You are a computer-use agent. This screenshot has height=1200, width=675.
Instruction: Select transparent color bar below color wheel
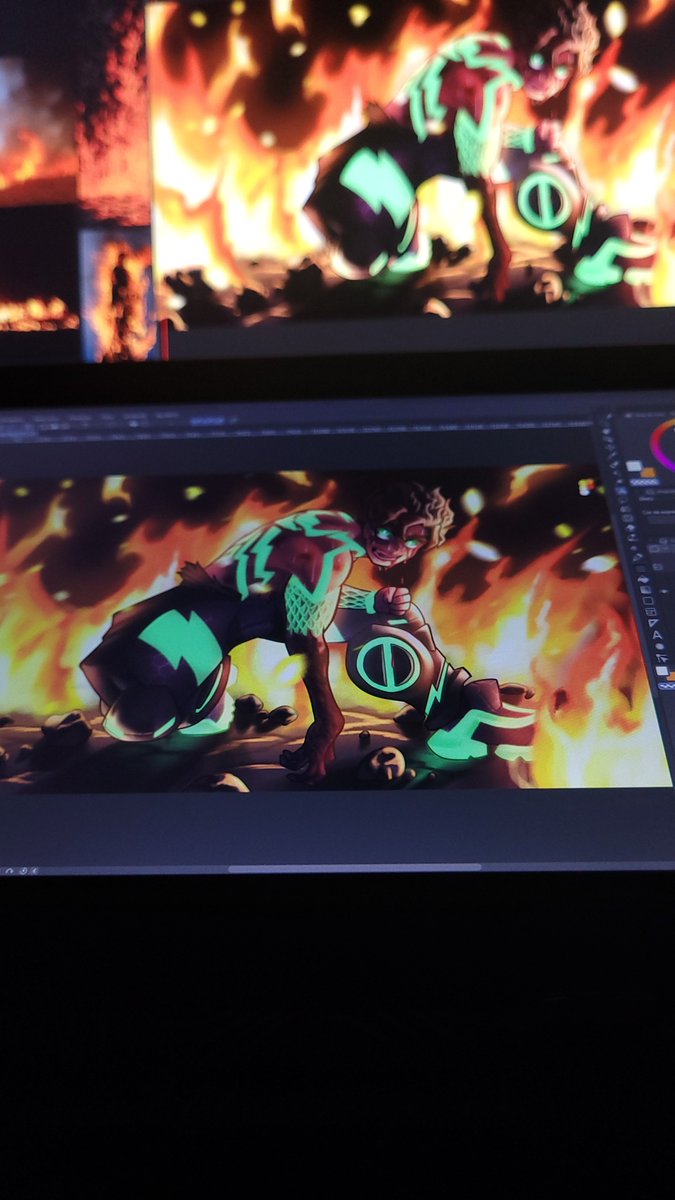[644, 482]
